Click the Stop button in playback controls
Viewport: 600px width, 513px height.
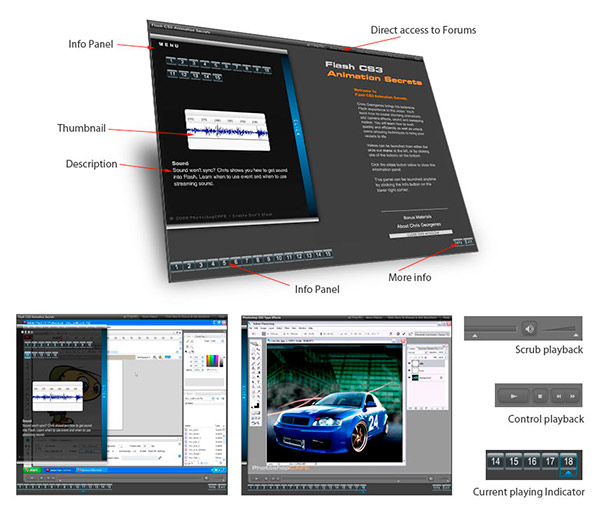540,396
